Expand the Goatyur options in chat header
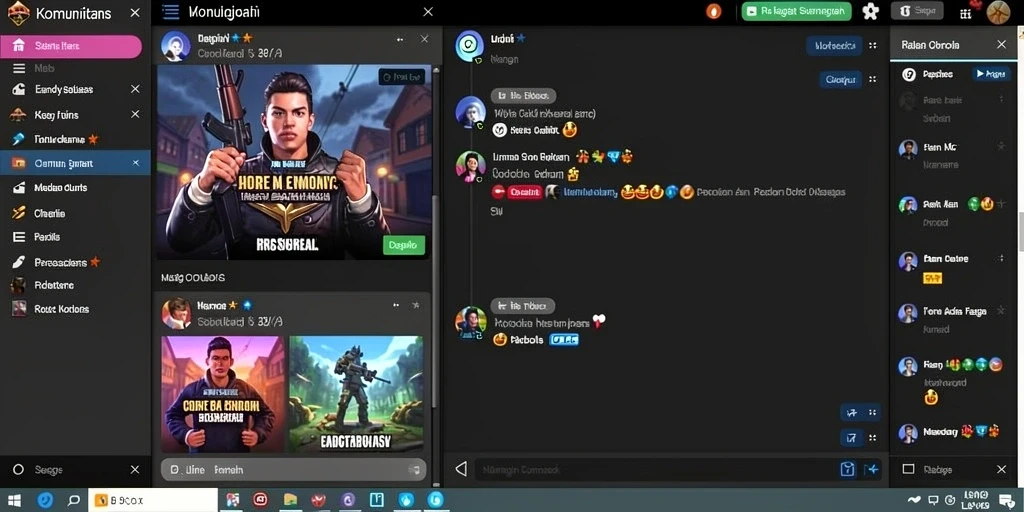Image resolution: width=1024 pixels, height=512 pixels. pyautogui.click(x=872, y=80)
